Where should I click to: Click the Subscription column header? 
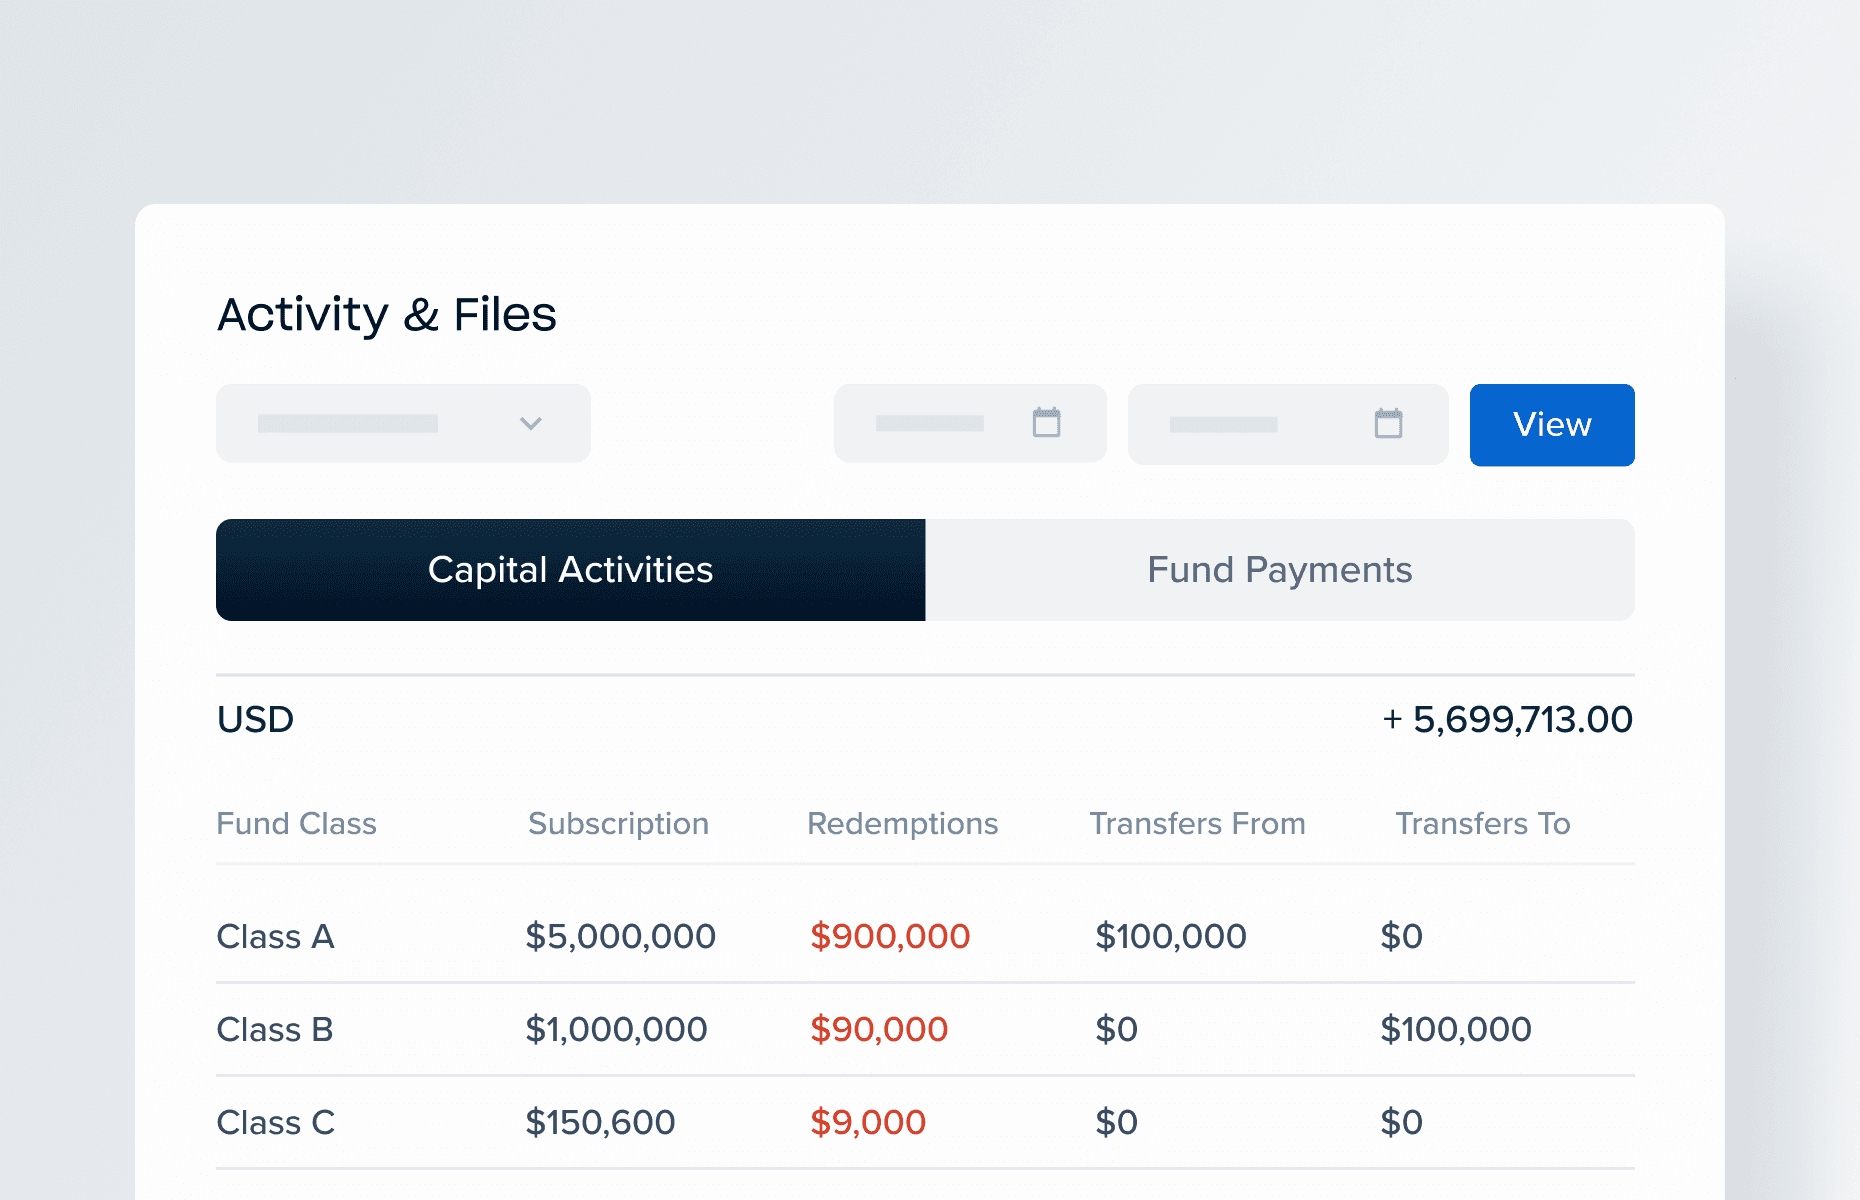618,823
